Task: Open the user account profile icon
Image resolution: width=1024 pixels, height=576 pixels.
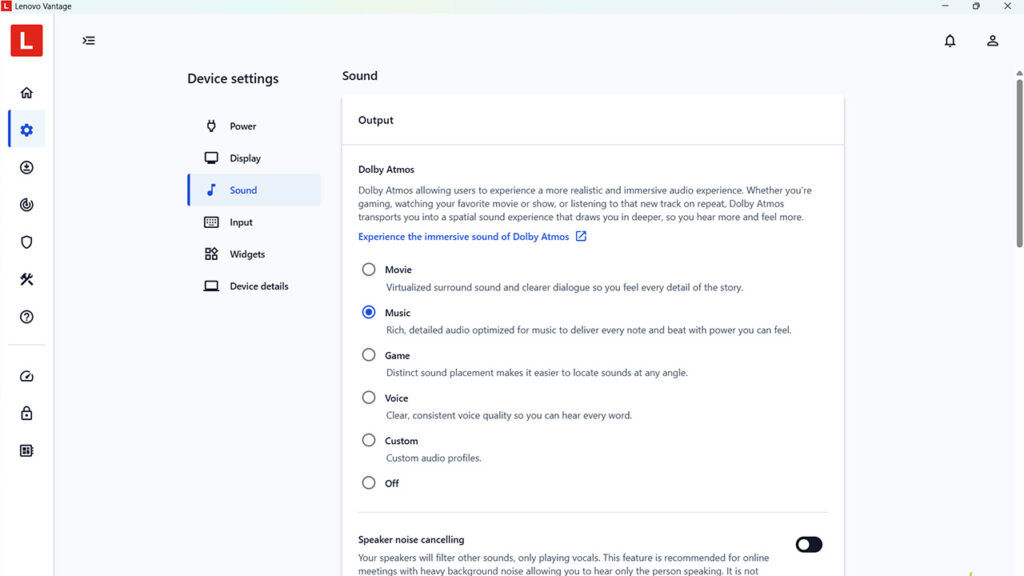Action: [993, 40]
